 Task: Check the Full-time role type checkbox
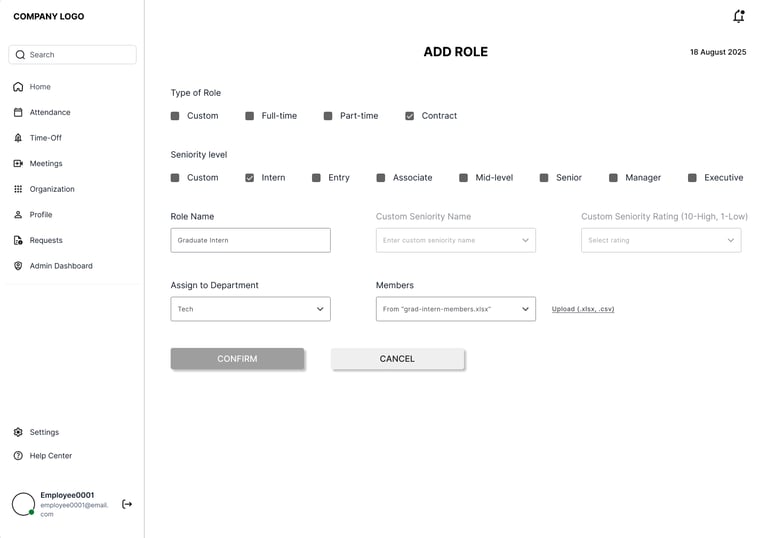(250, 116)
